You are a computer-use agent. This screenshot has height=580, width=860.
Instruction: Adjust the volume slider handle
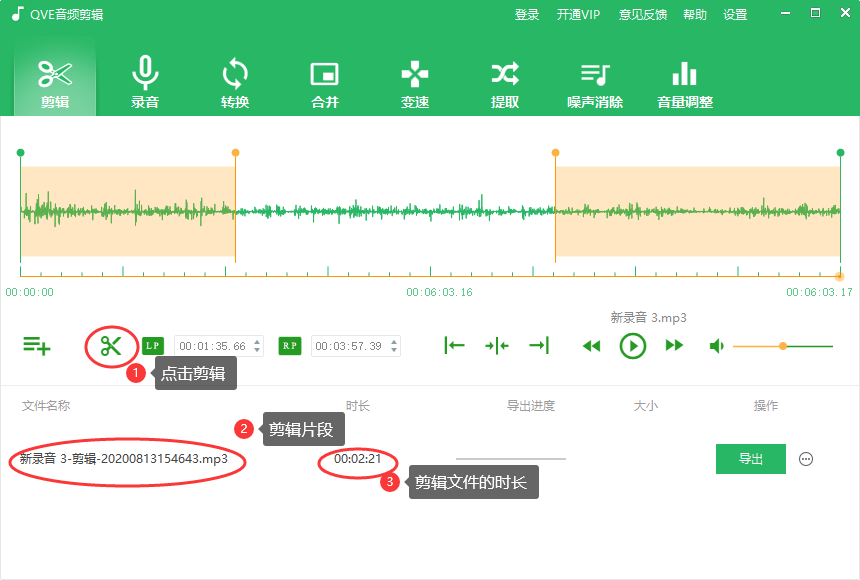[x=783, y=345]
